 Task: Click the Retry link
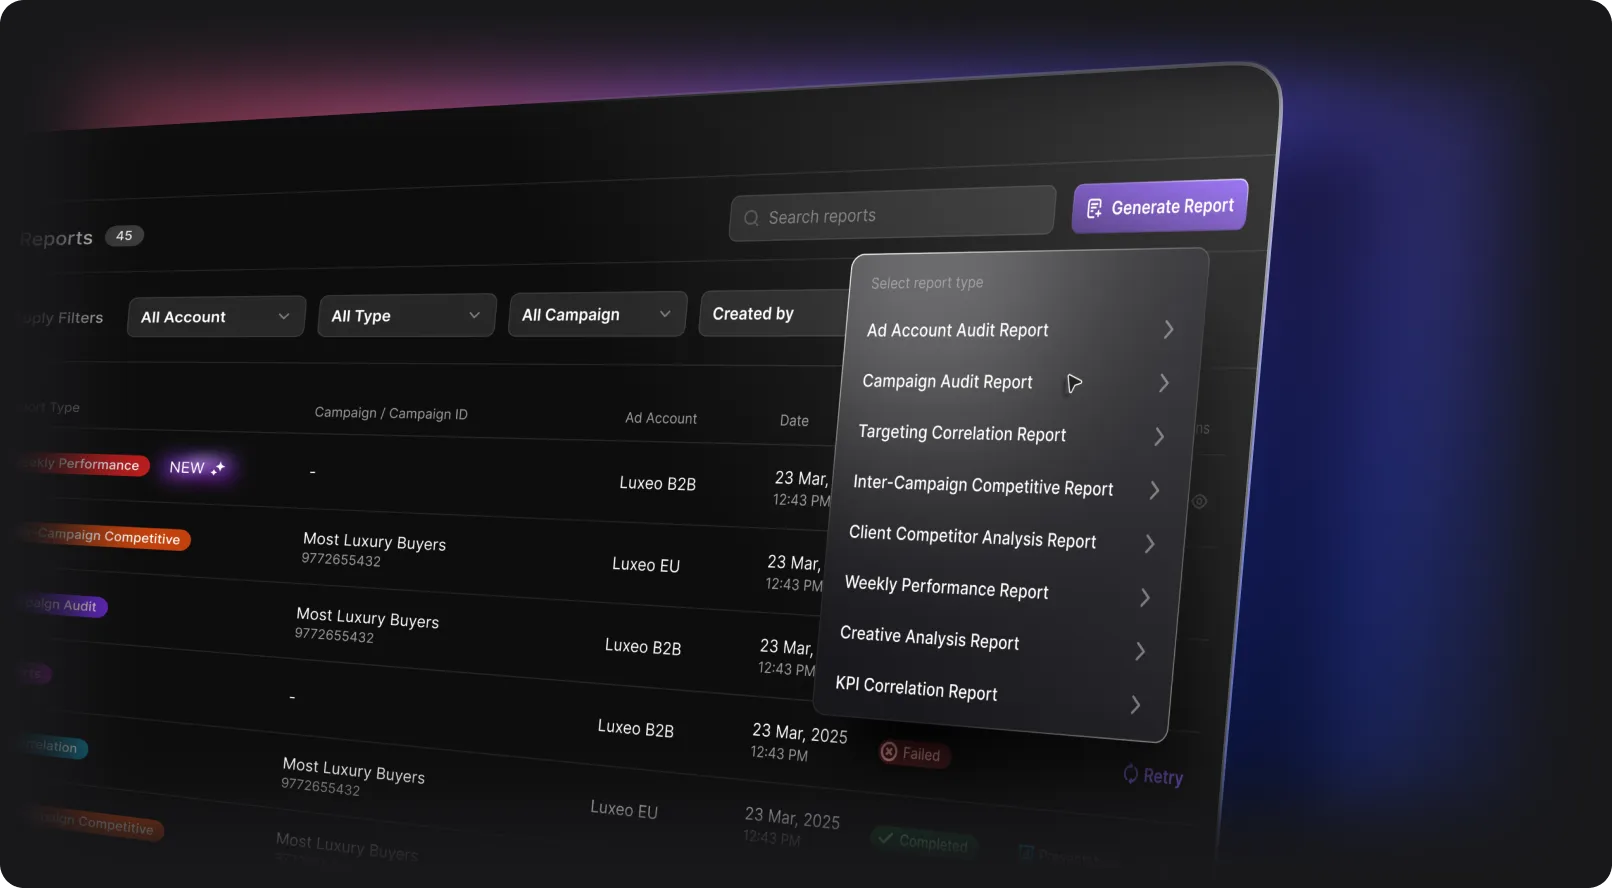1153,776
